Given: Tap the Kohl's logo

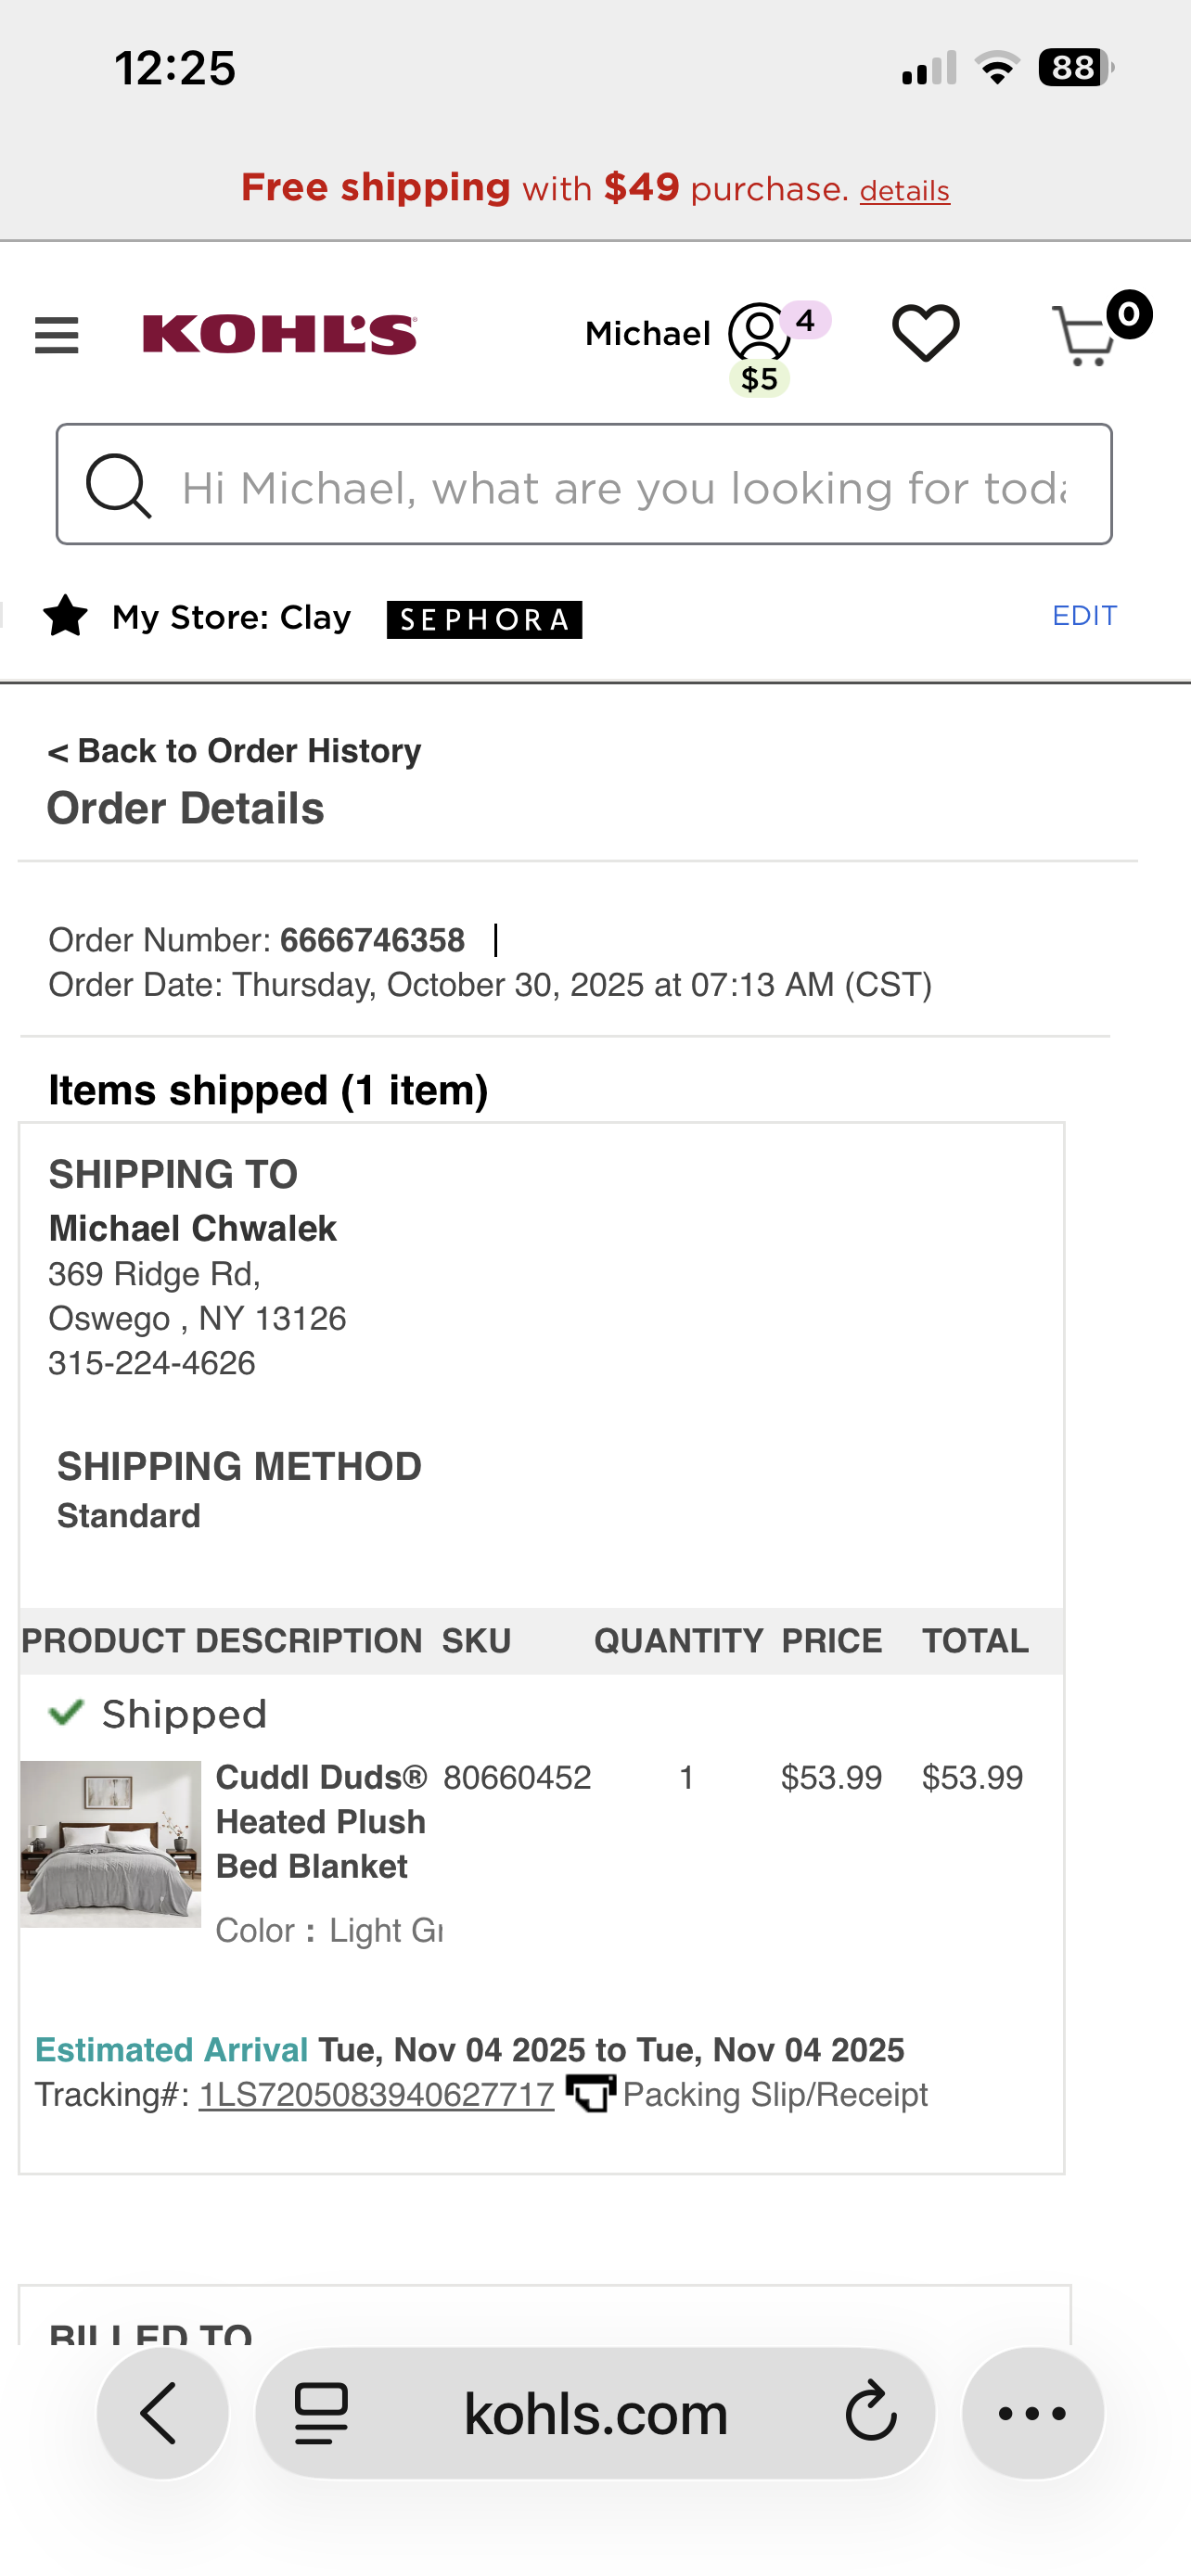Looking at the screenshot, I should pyautogui.click(x=280, y=334).
